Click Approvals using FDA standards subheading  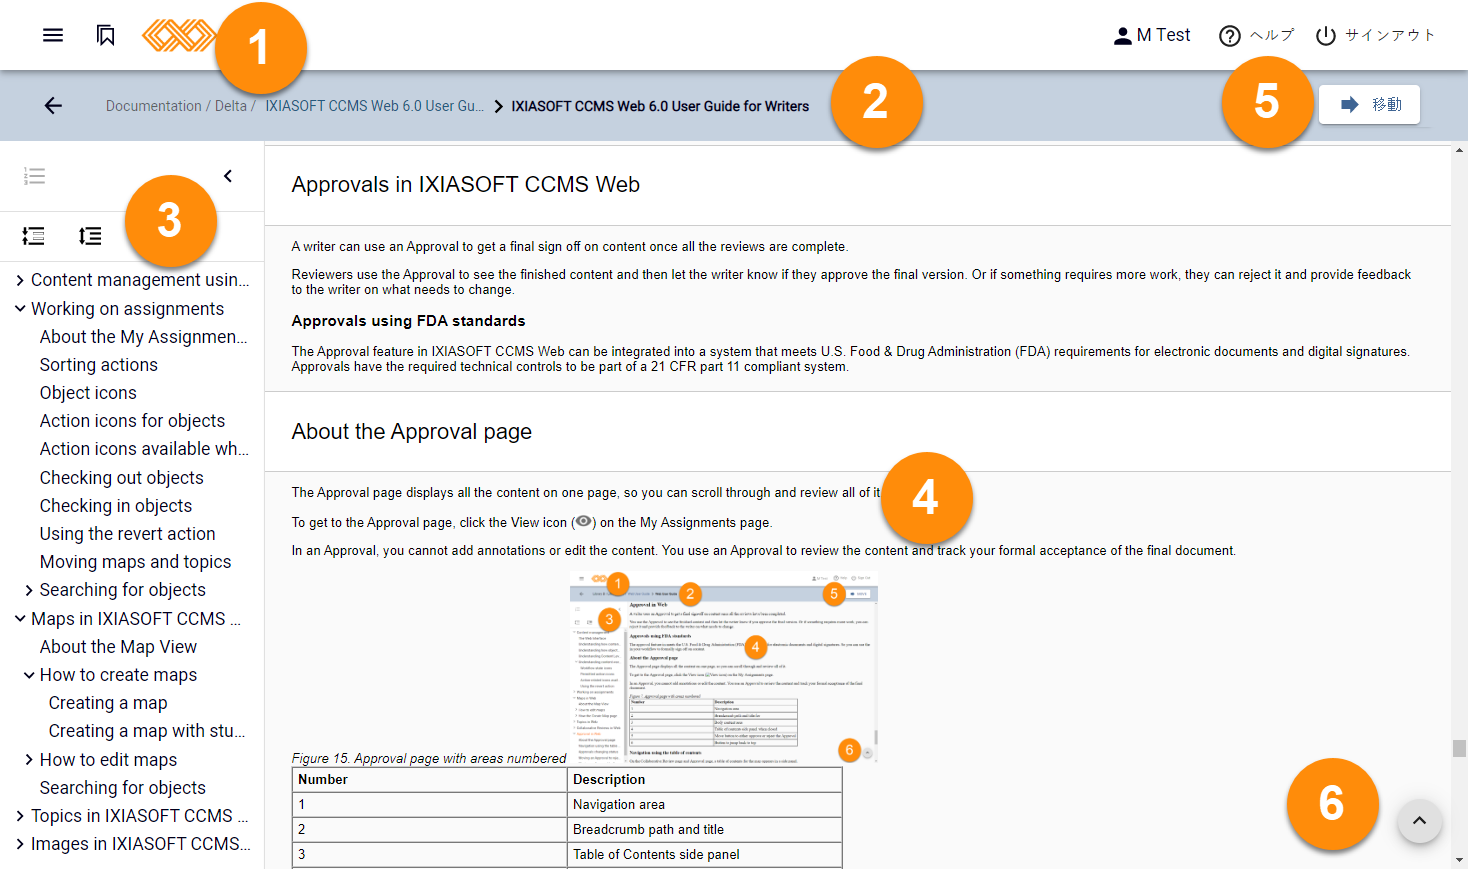(408, 321)
